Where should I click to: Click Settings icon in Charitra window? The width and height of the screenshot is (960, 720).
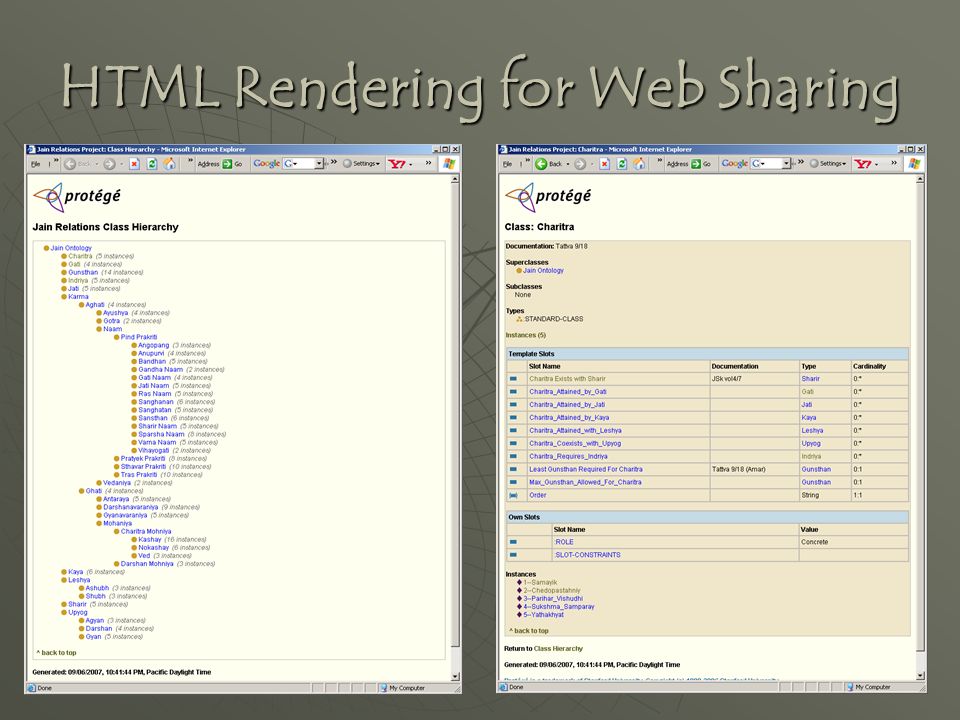(x=814, y=163)
